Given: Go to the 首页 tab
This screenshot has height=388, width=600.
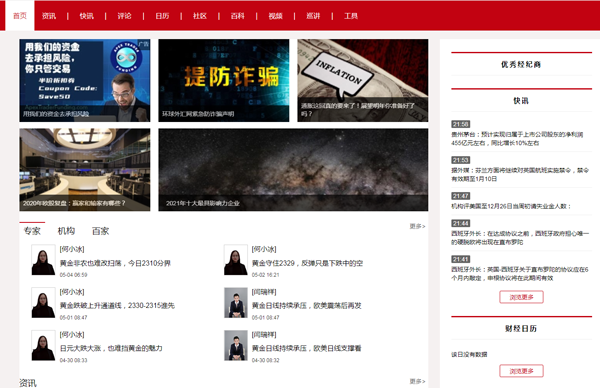Looking at the screenshot, I should [20, 16].
